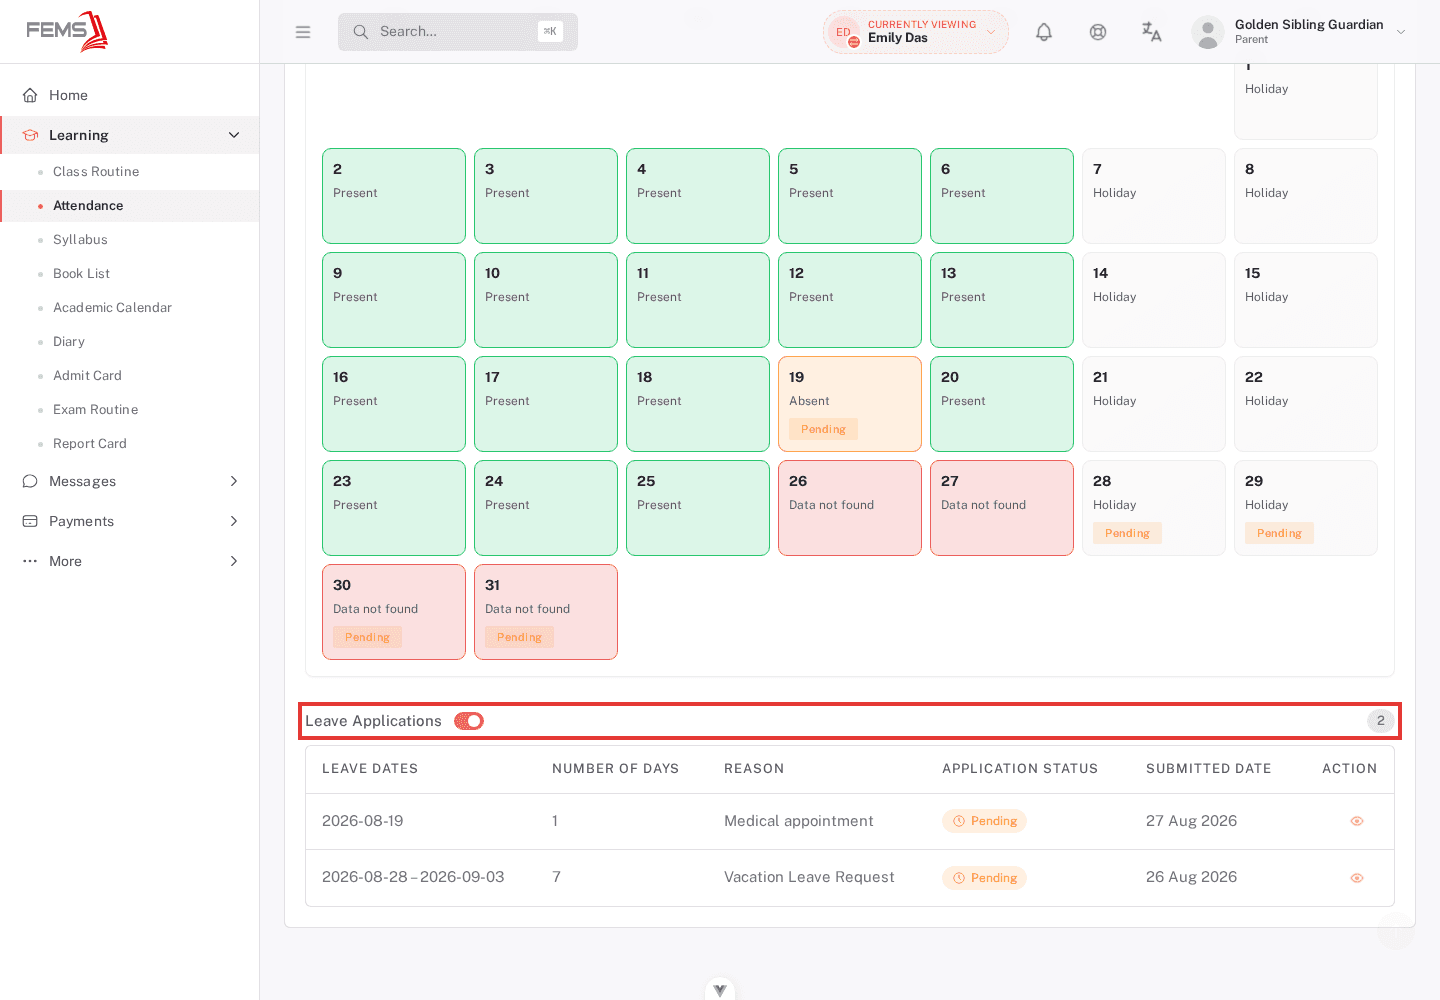Open the Admit Card page

(x=87, y=376)
